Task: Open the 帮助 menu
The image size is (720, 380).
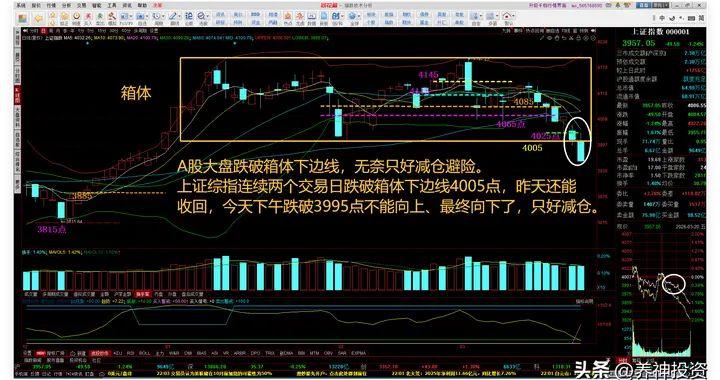Action: 142,5
